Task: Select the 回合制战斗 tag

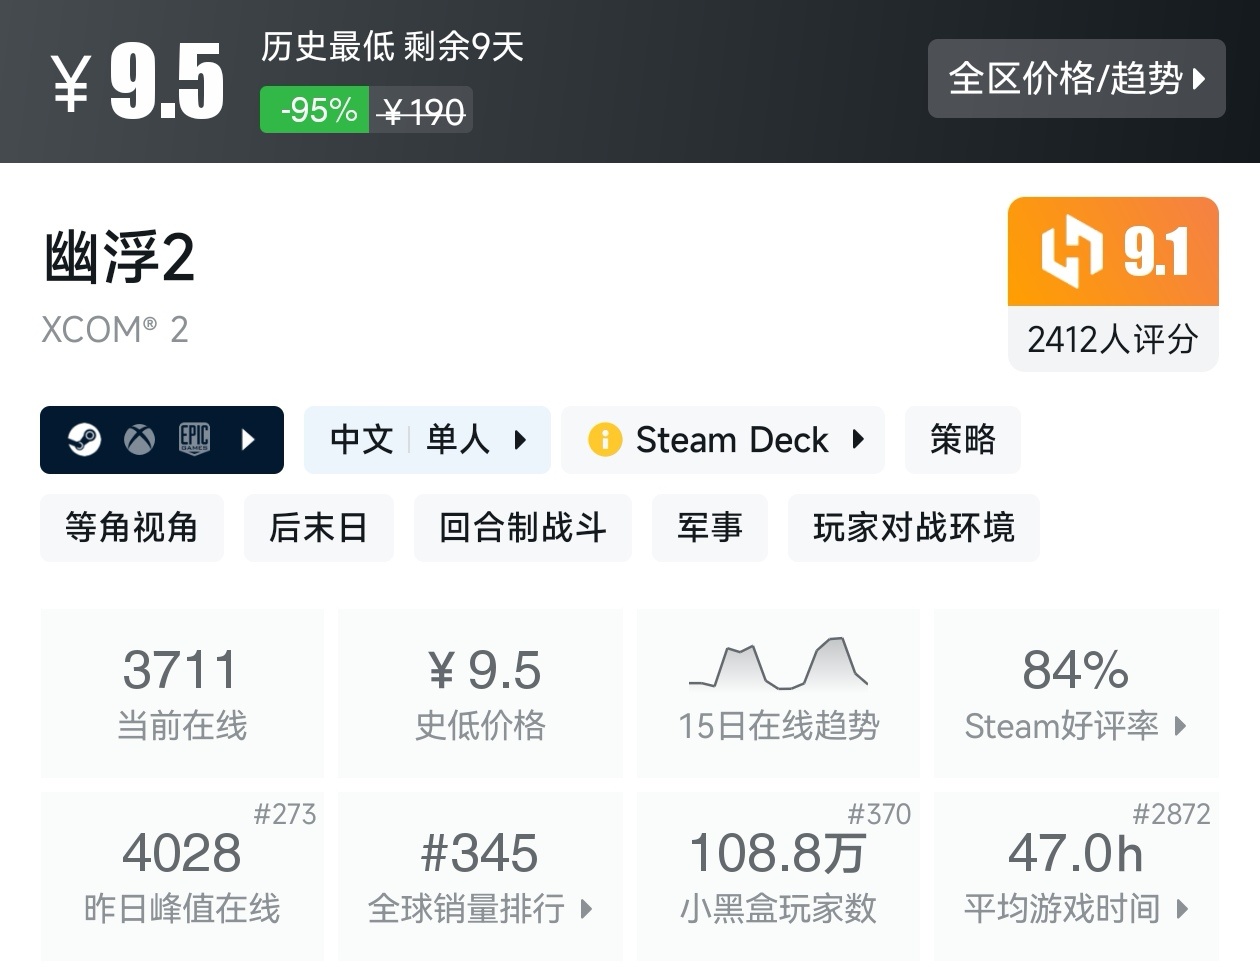Action: [523, 528]
